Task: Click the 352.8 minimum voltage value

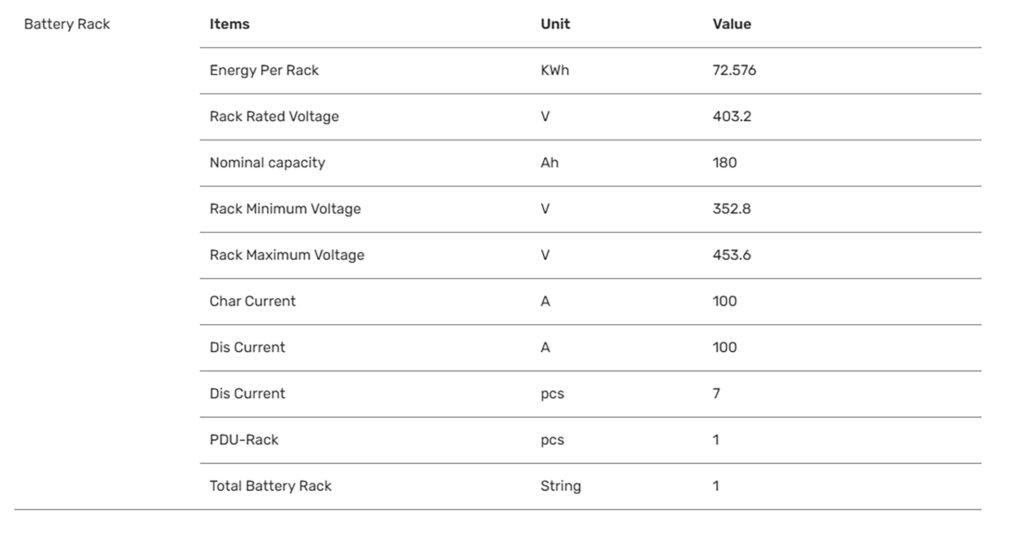Action: (x=732, y=209)
